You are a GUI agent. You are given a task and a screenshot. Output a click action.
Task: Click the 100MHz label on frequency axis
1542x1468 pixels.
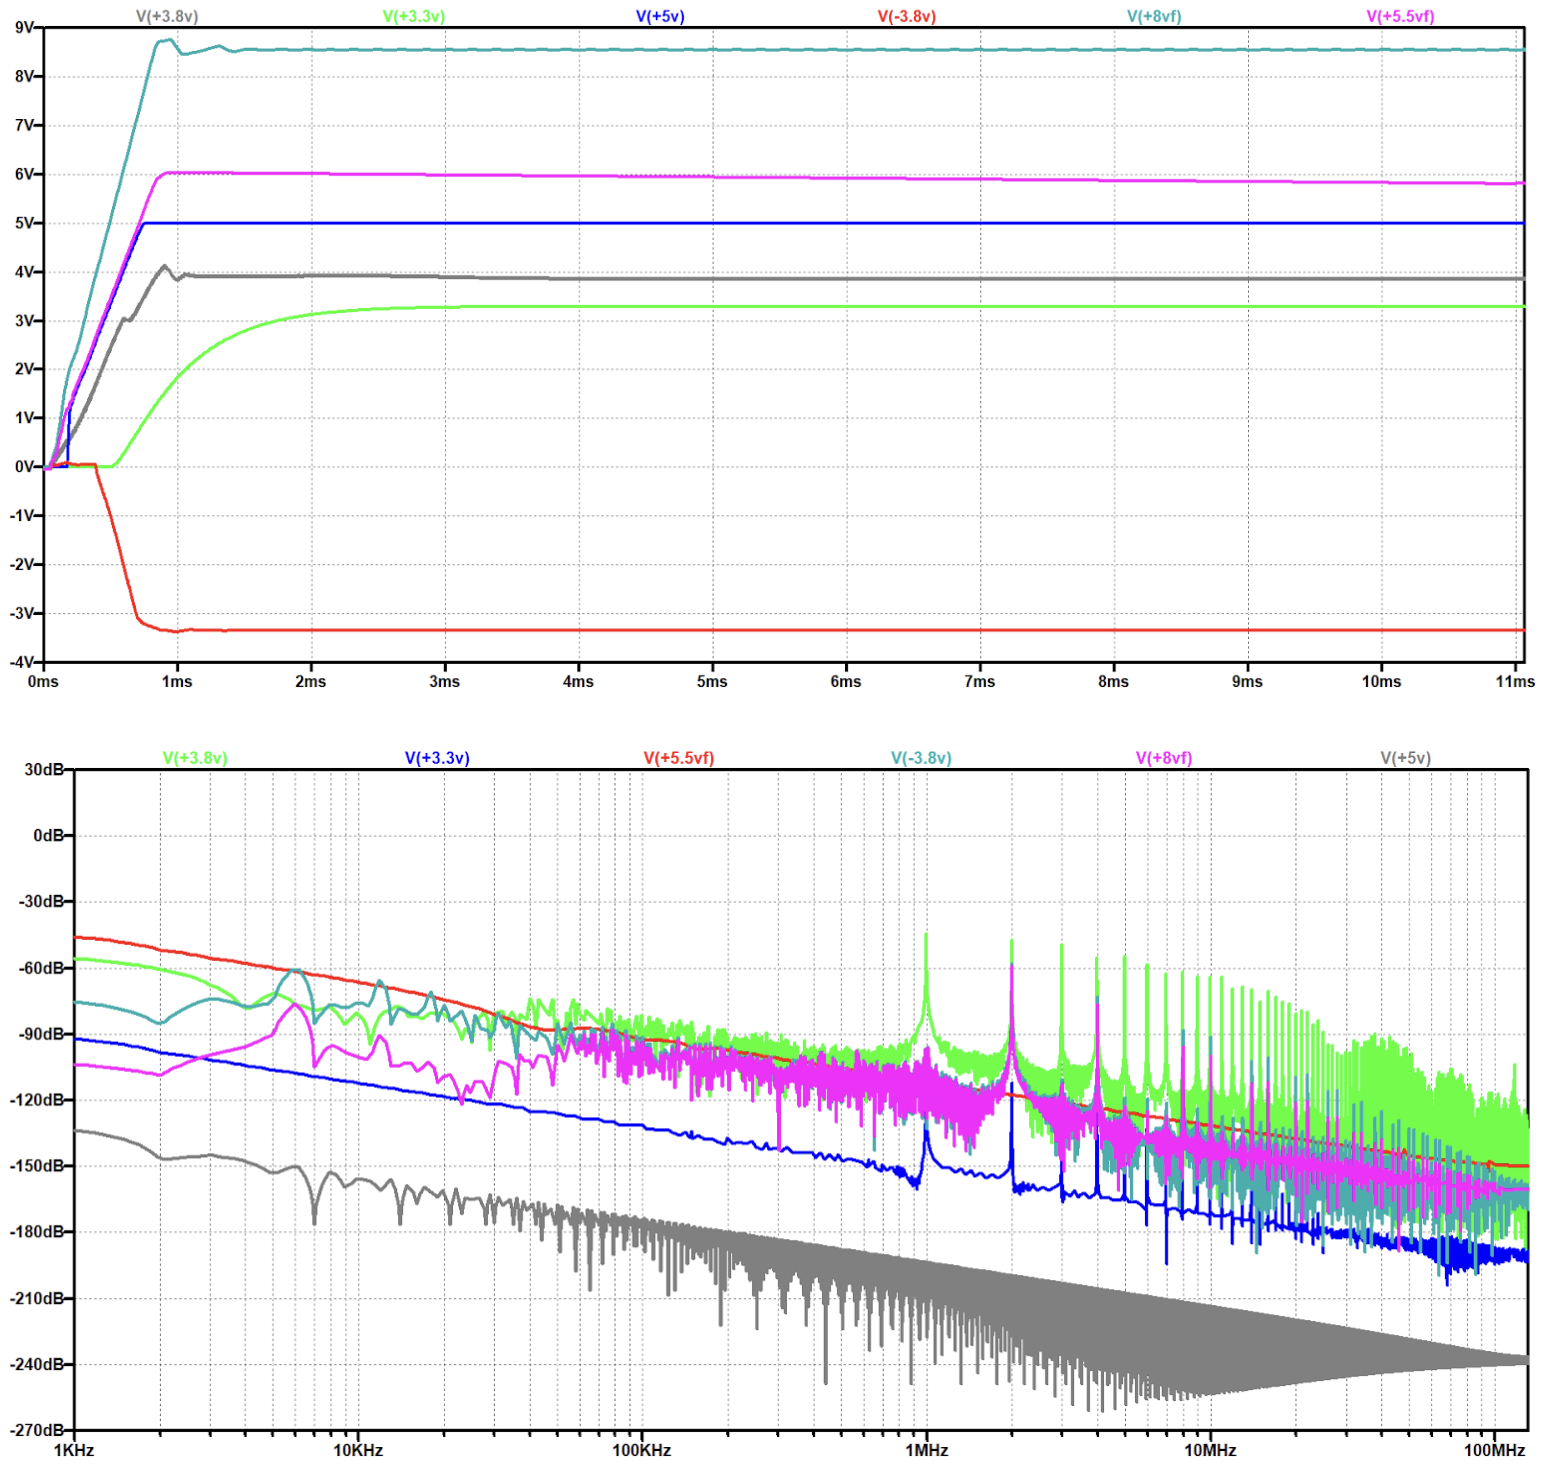pyautogui.click(x=1494, y=1450)
